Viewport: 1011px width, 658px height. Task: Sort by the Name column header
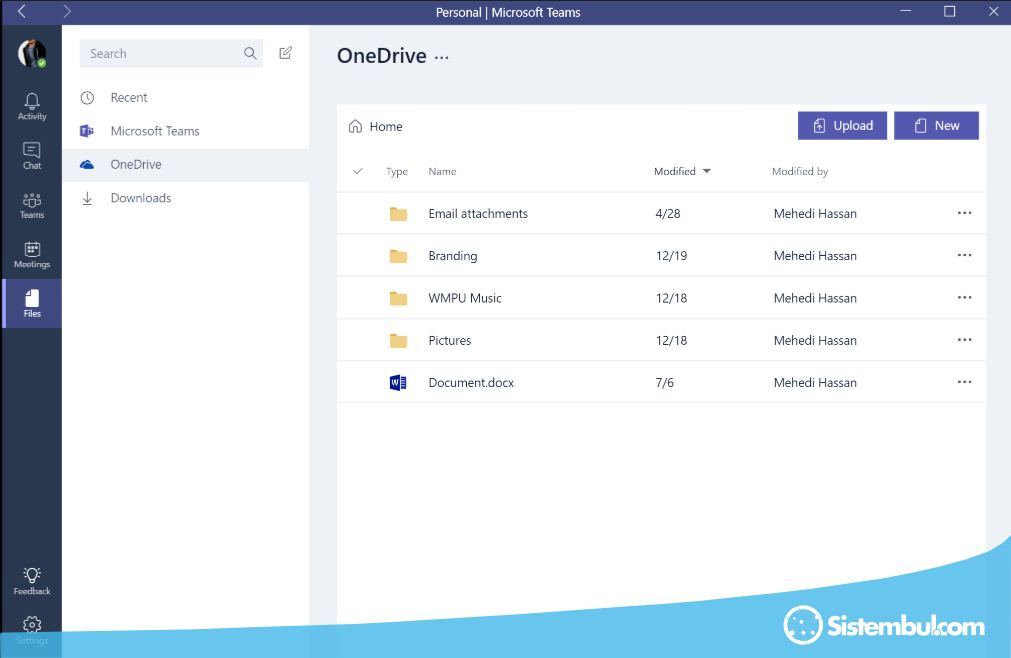coord(442,171)
